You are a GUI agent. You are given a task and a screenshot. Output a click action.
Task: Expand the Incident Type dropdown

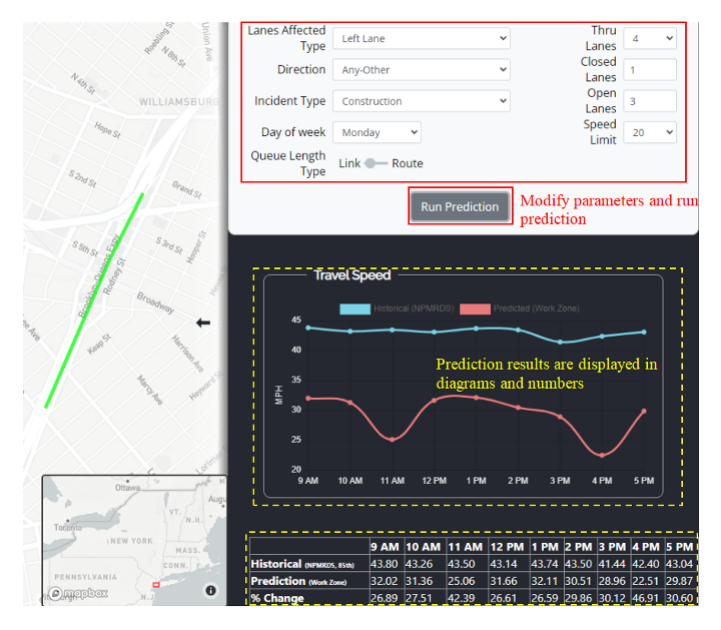421,101
